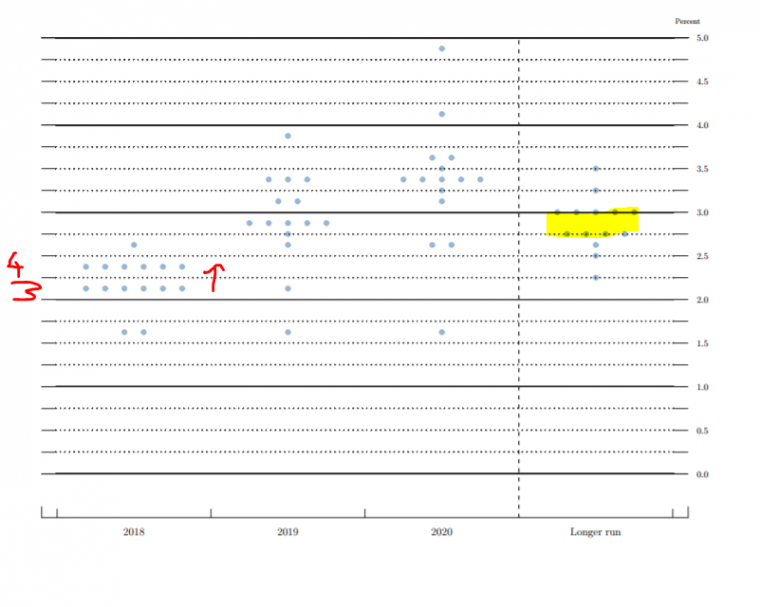Click the 2.5 tick label
Screen dimensions: 760x607
pos(702,256)
